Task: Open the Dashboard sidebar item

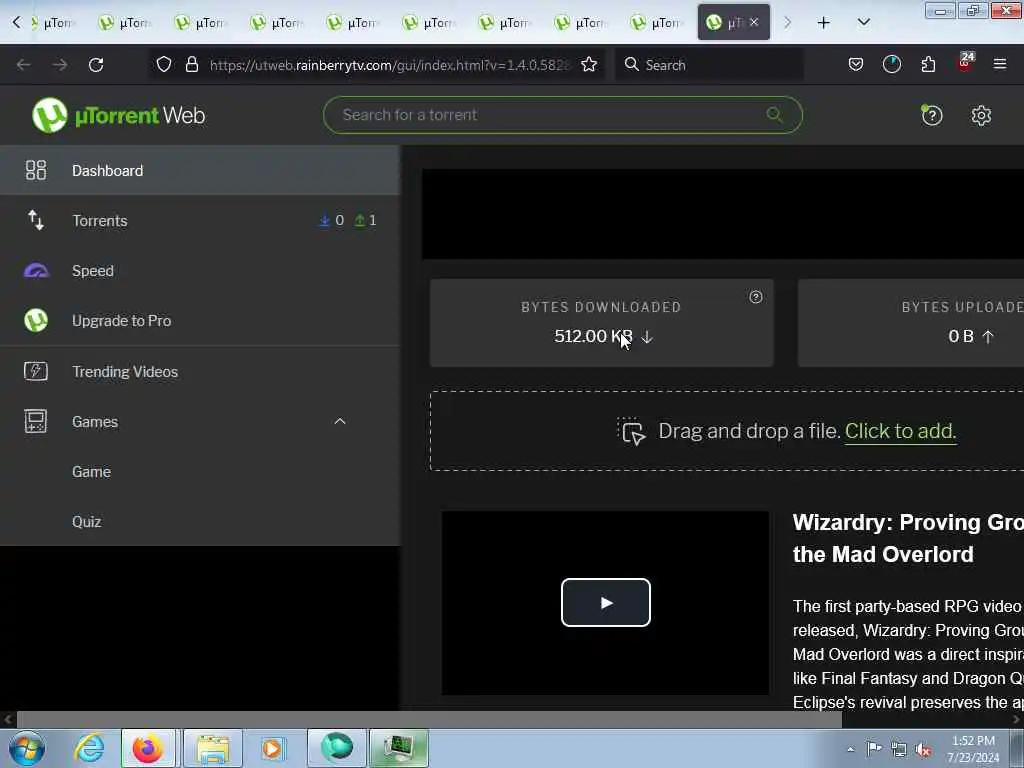Action: click(200, 170)
